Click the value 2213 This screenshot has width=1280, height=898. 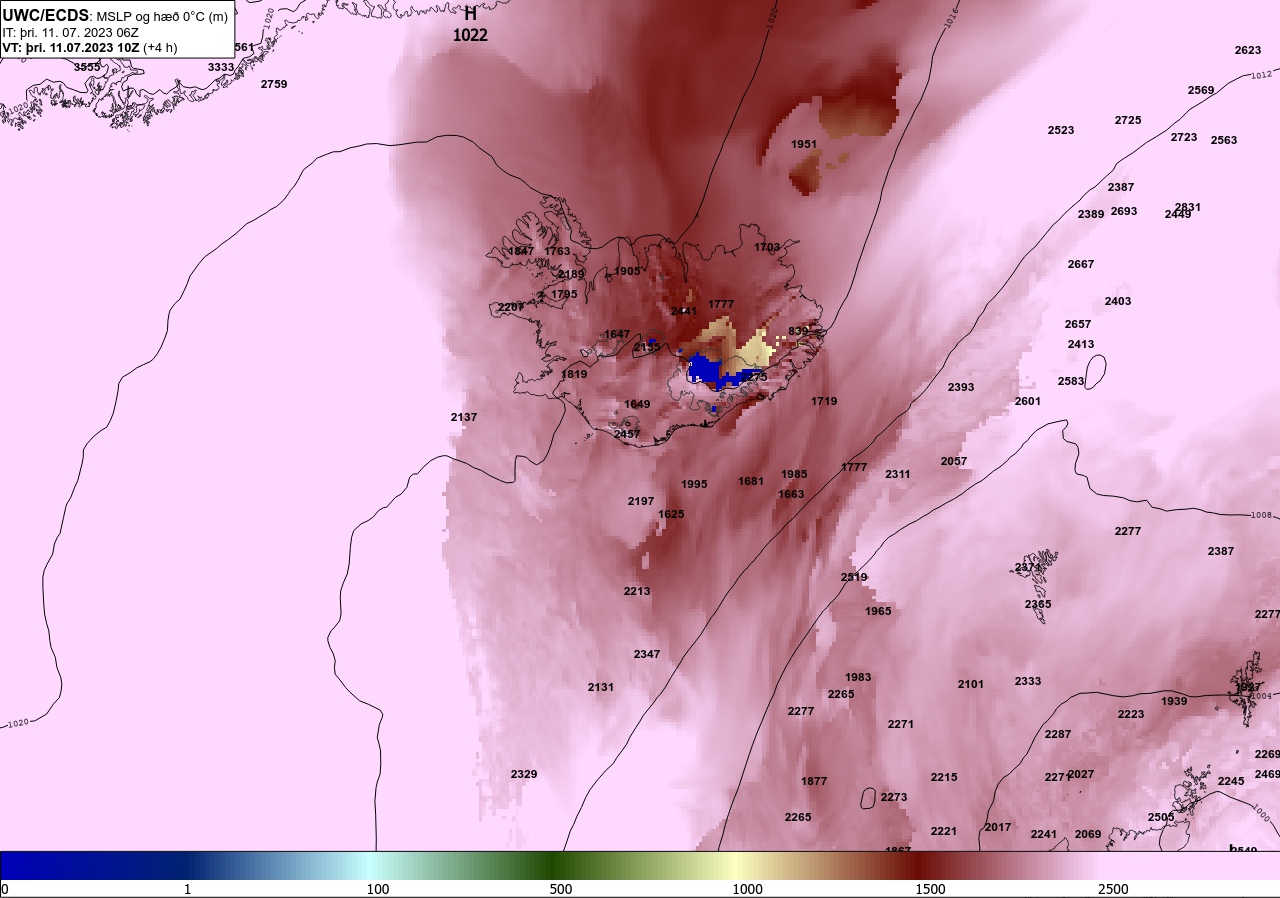(x=637, y=591)
